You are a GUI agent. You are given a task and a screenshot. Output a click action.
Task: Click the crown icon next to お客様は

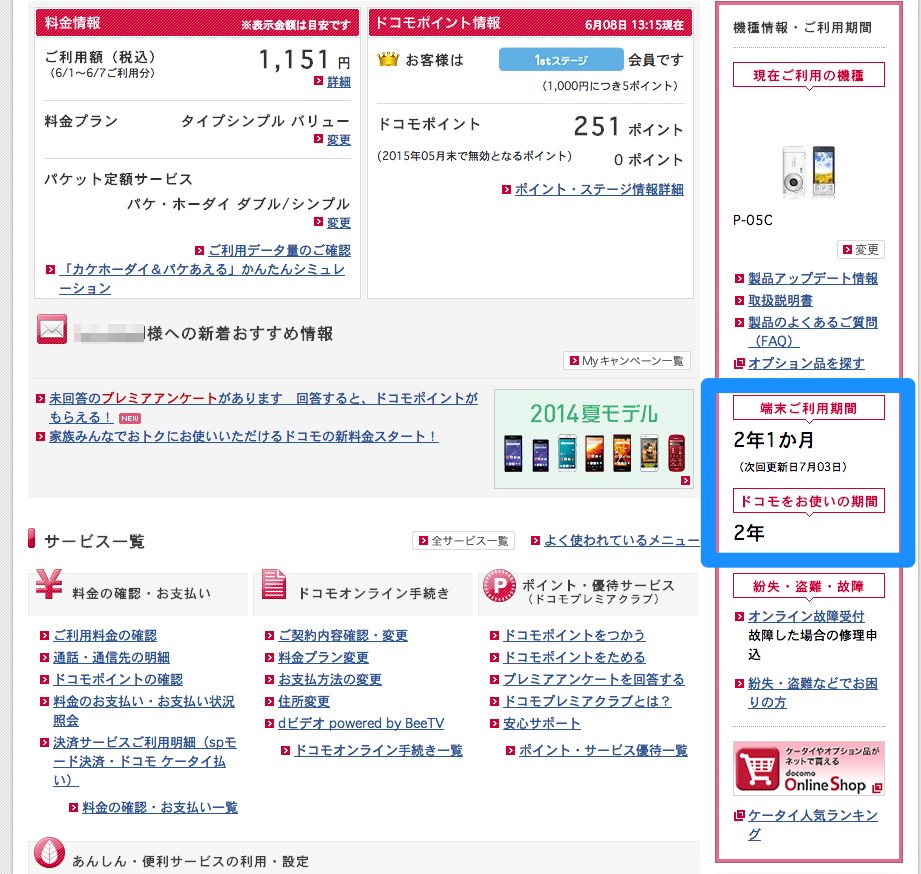388,59
